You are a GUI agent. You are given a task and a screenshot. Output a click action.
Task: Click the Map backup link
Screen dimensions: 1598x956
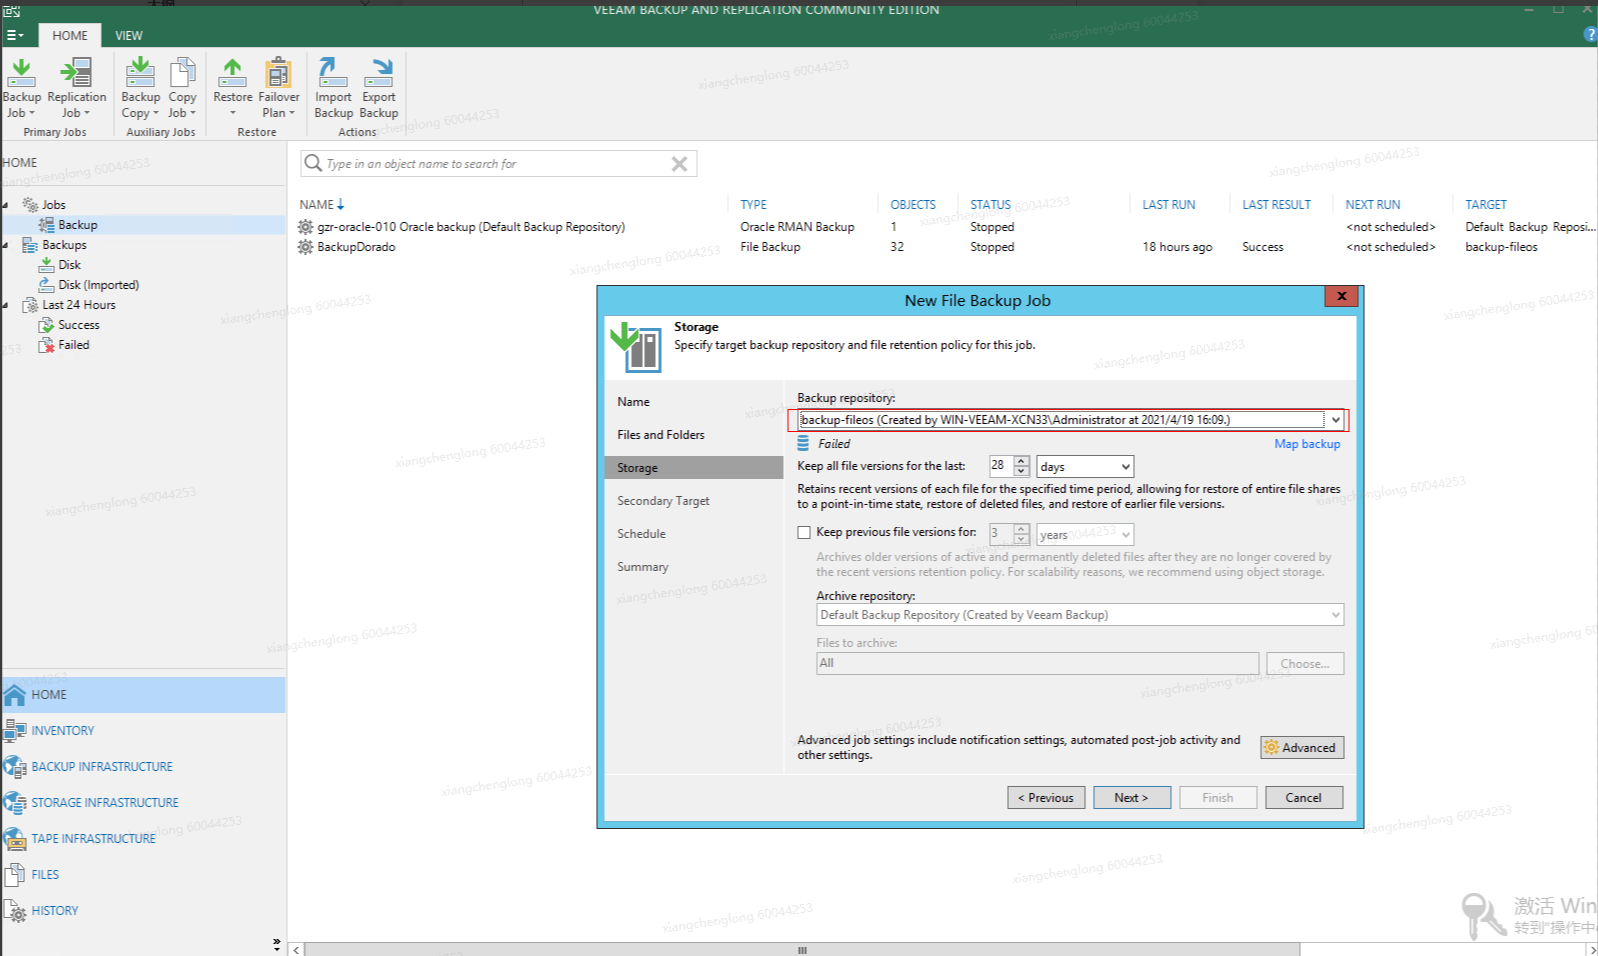pyautogui.click(x=1306, y=444)
